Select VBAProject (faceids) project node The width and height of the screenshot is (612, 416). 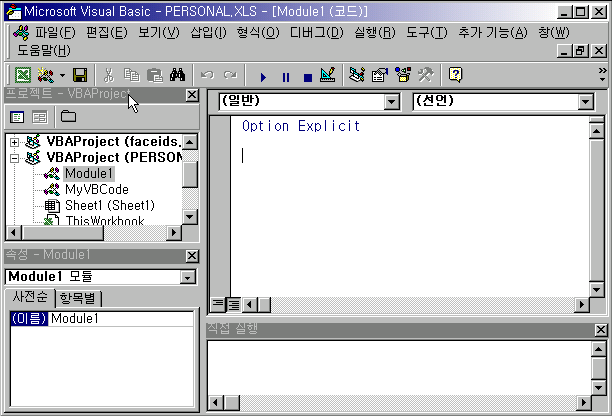tap(114, 141)
